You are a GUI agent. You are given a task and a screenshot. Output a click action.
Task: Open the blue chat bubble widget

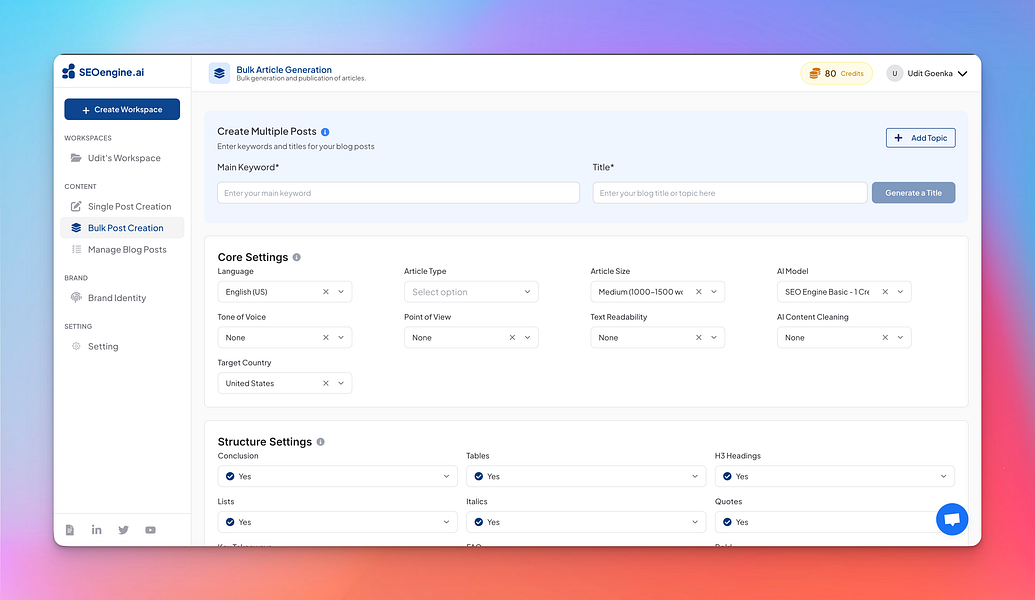point(951,519)
